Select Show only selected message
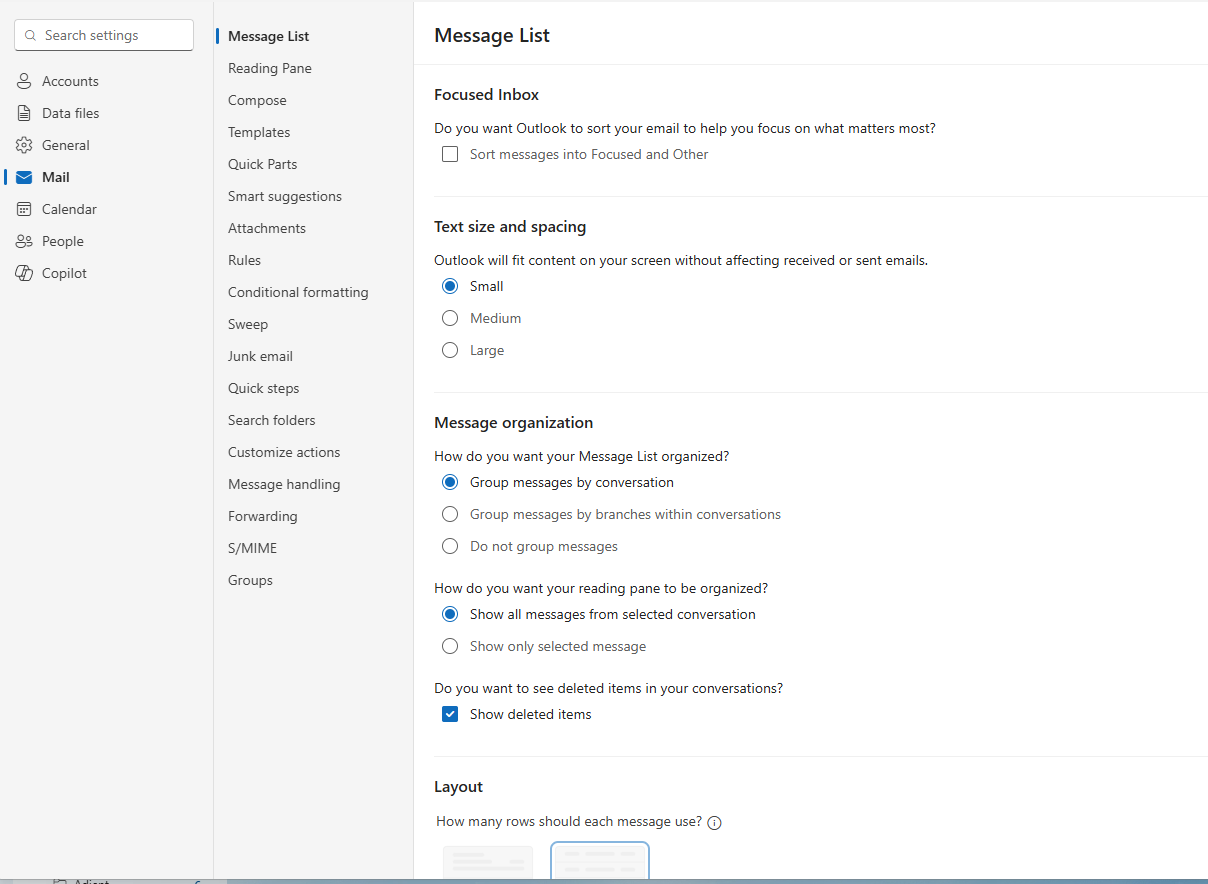This screenshot has height=884, width=1208. [x=450, y=646]
